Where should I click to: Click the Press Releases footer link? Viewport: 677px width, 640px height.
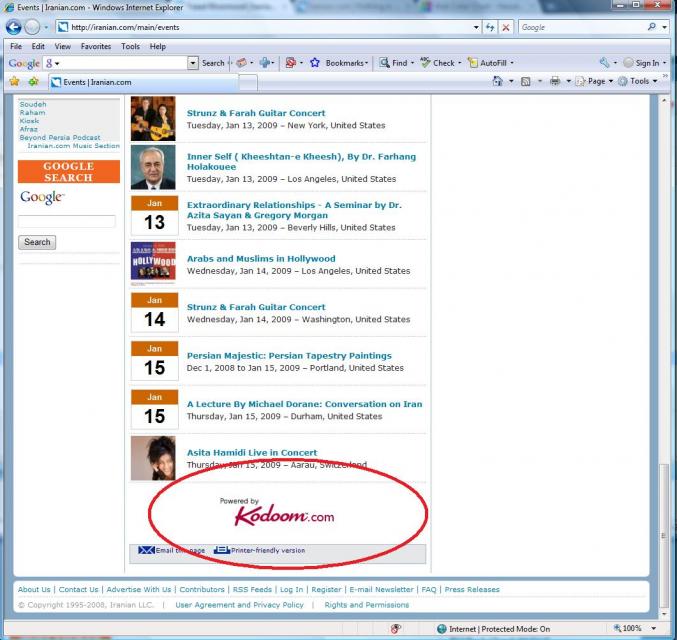(472, 589)
